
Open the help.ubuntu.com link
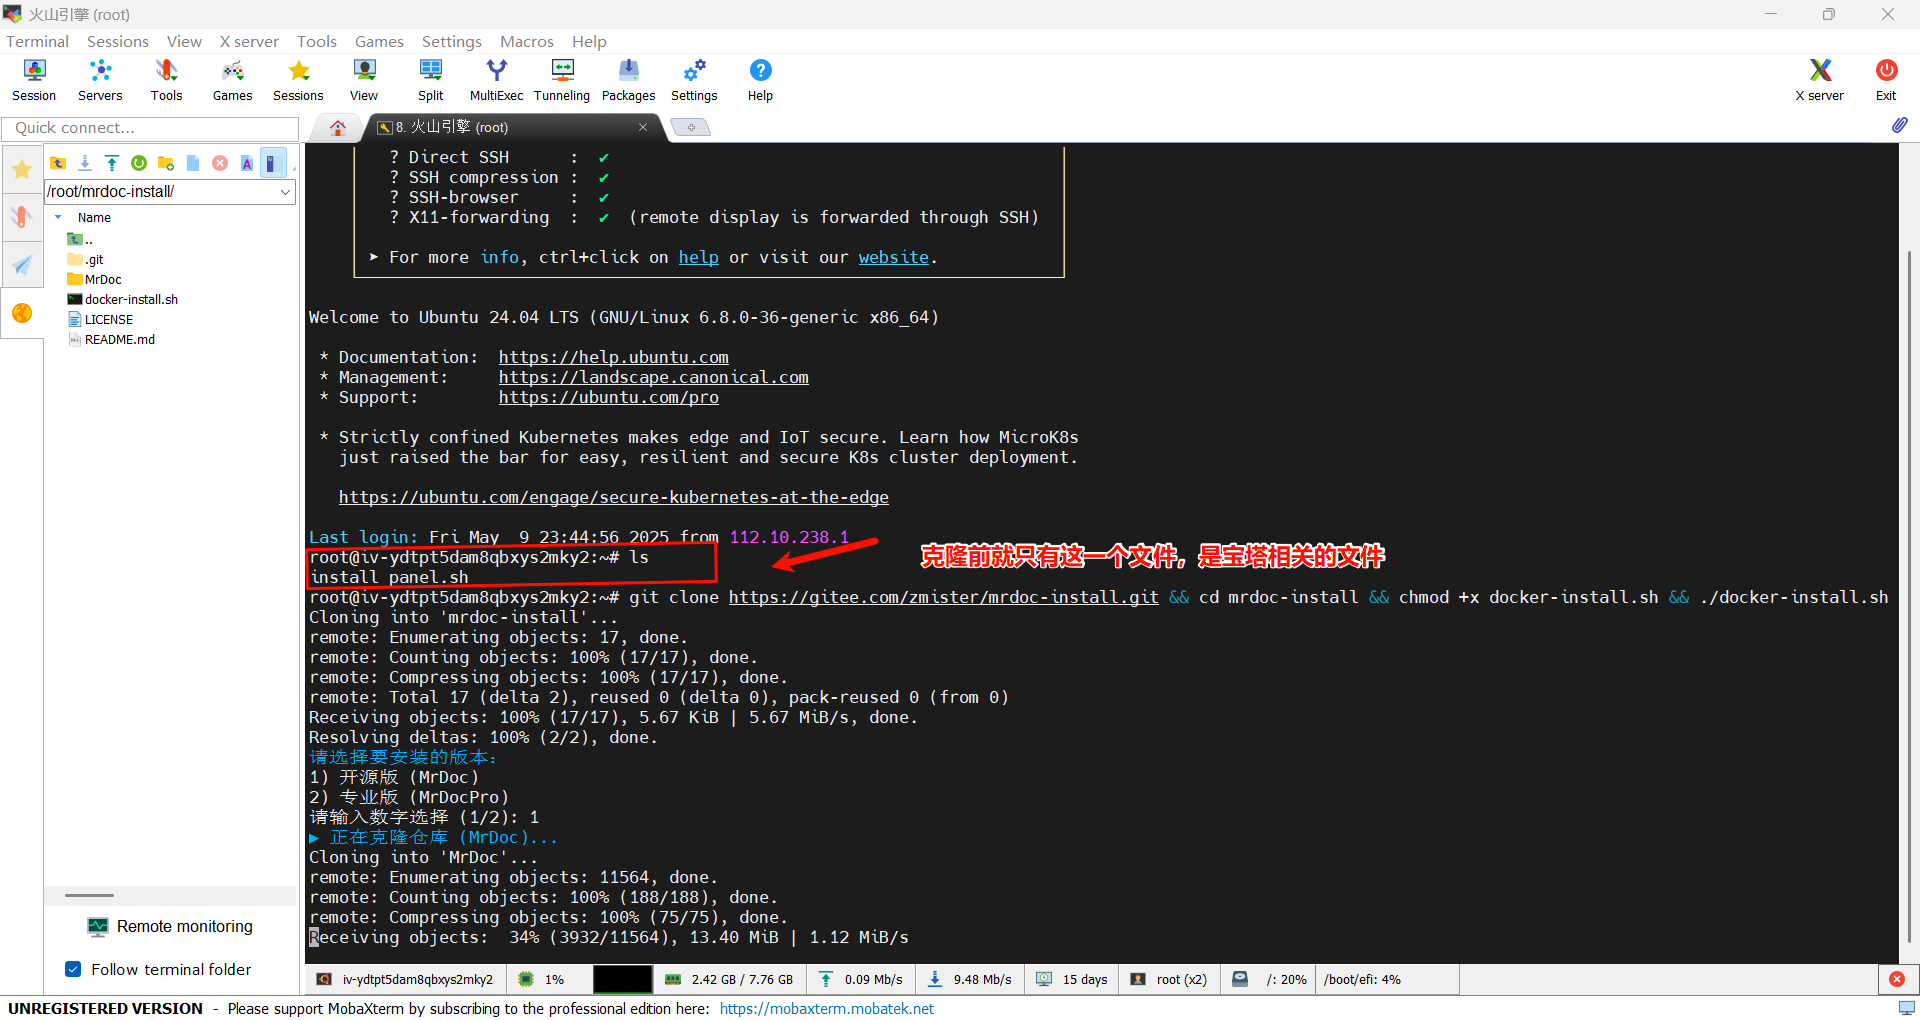(x=613, y=357)
